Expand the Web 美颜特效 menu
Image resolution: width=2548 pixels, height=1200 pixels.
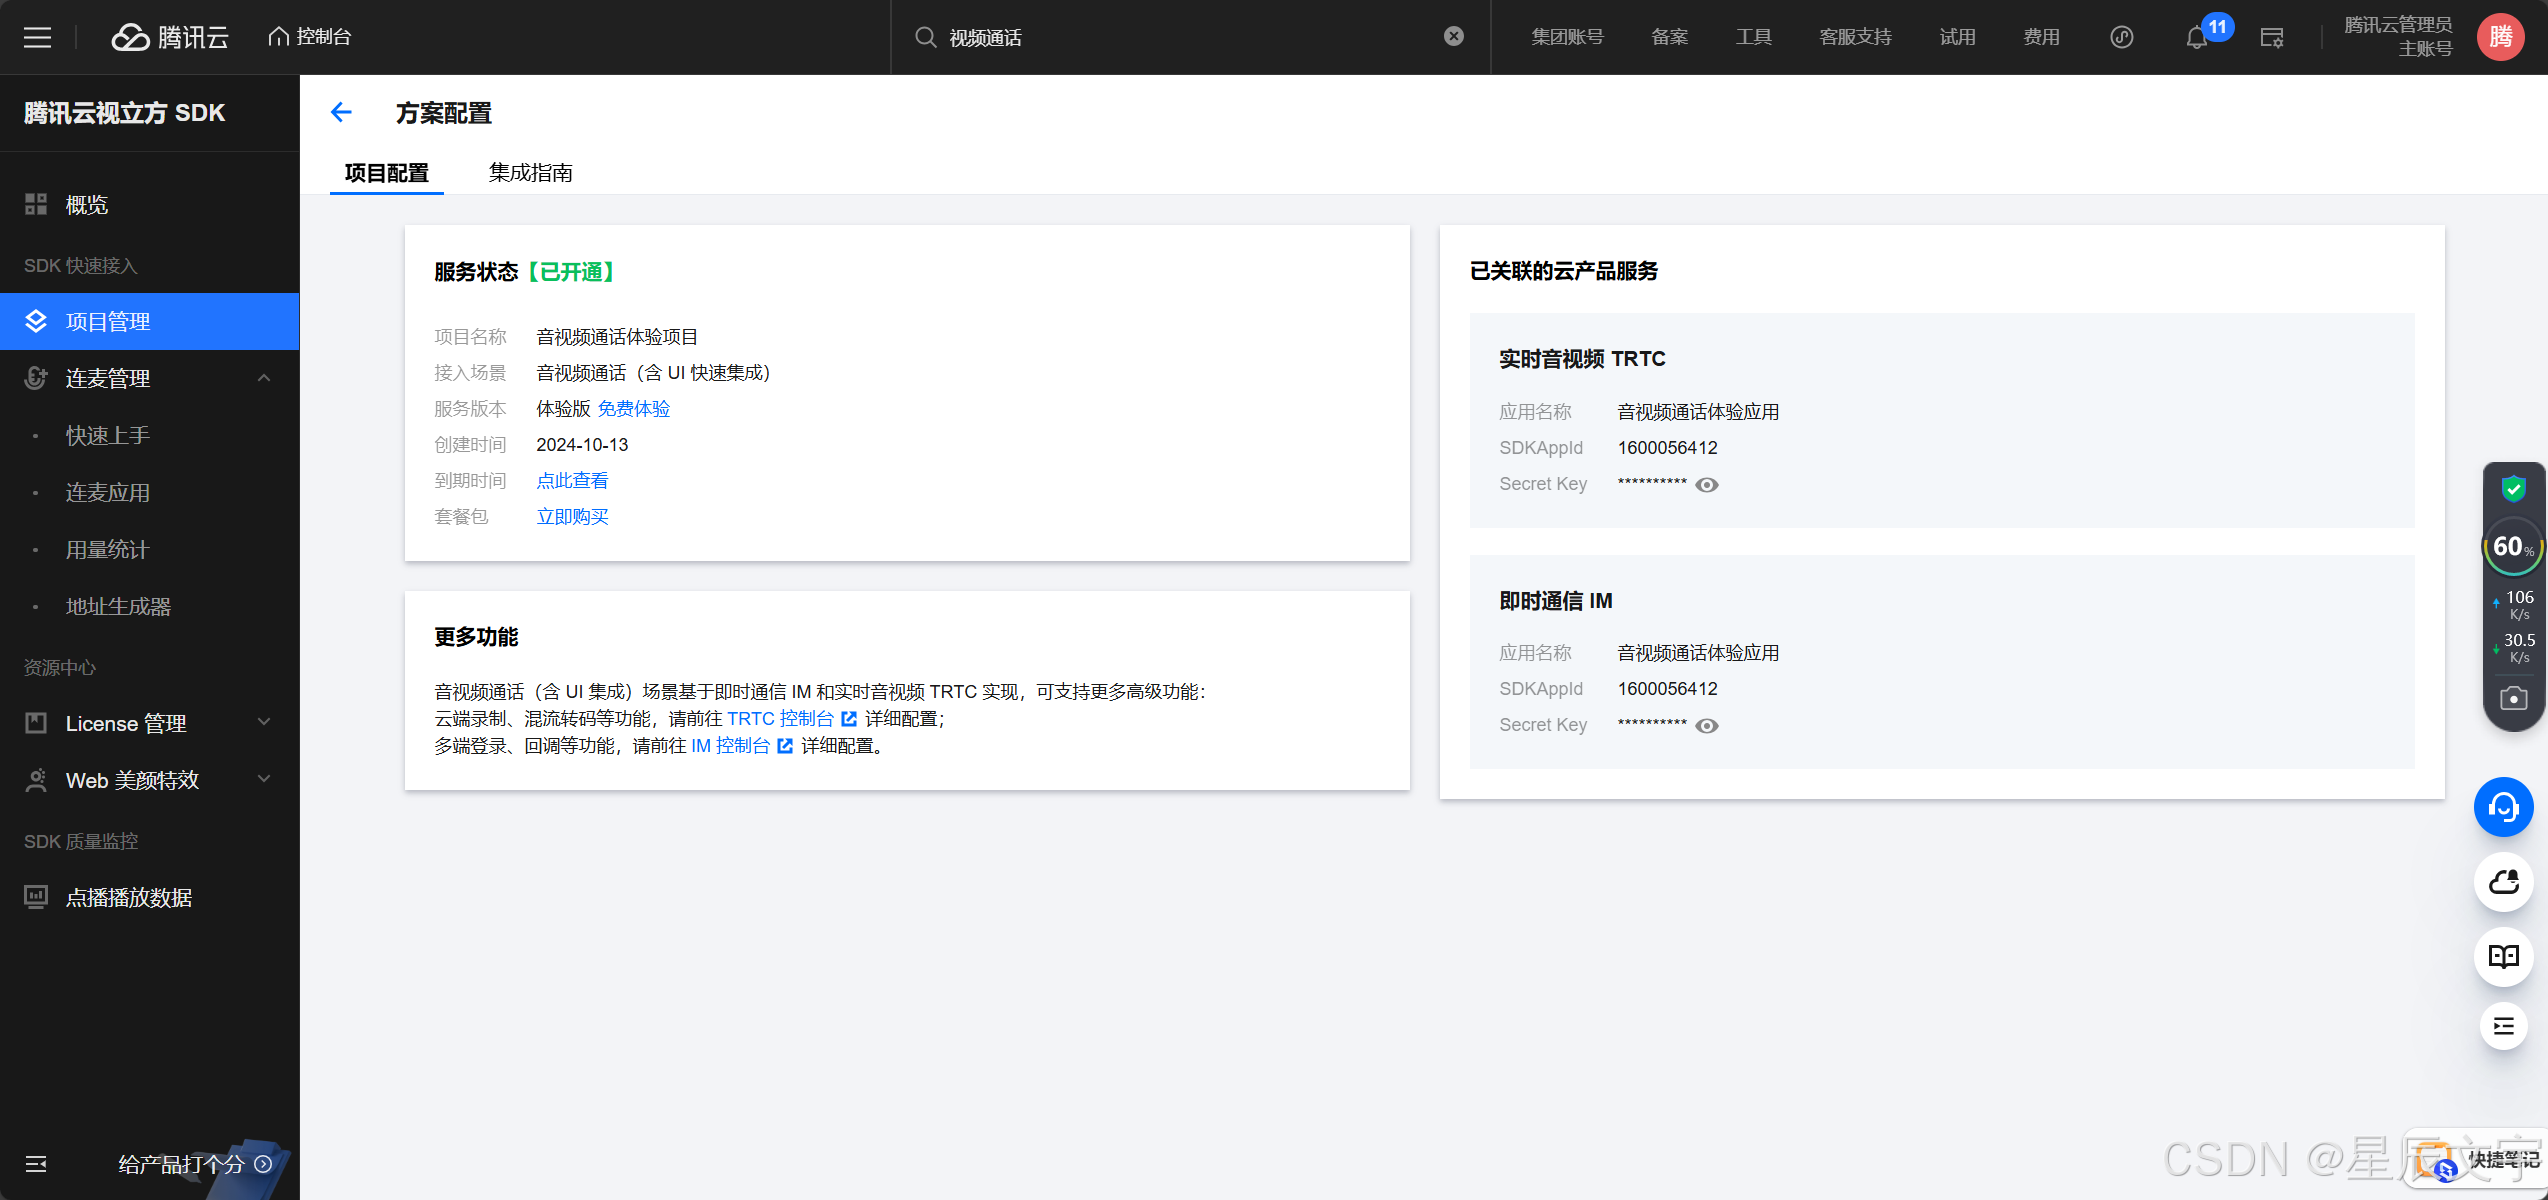click(x=264, y=779)
